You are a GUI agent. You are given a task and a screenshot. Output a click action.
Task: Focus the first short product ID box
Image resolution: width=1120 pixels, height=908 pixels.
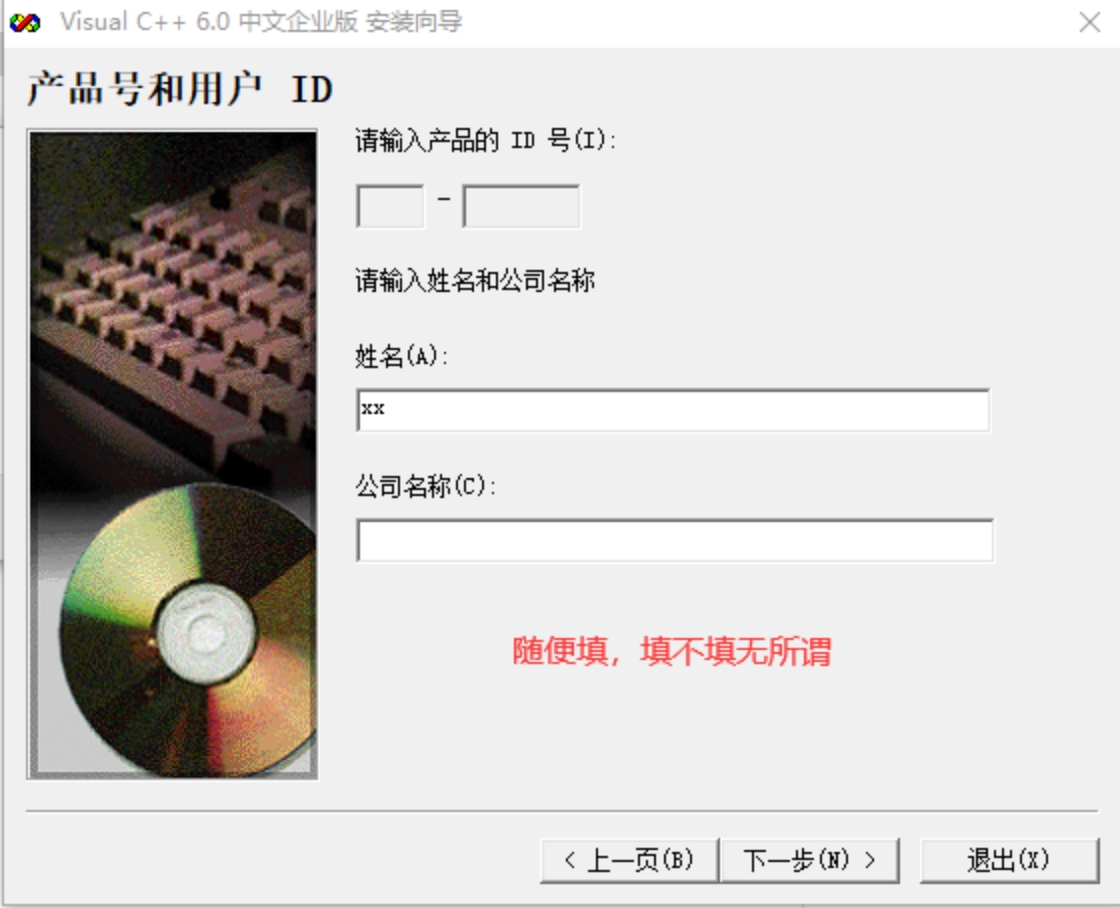click(390, 206)
